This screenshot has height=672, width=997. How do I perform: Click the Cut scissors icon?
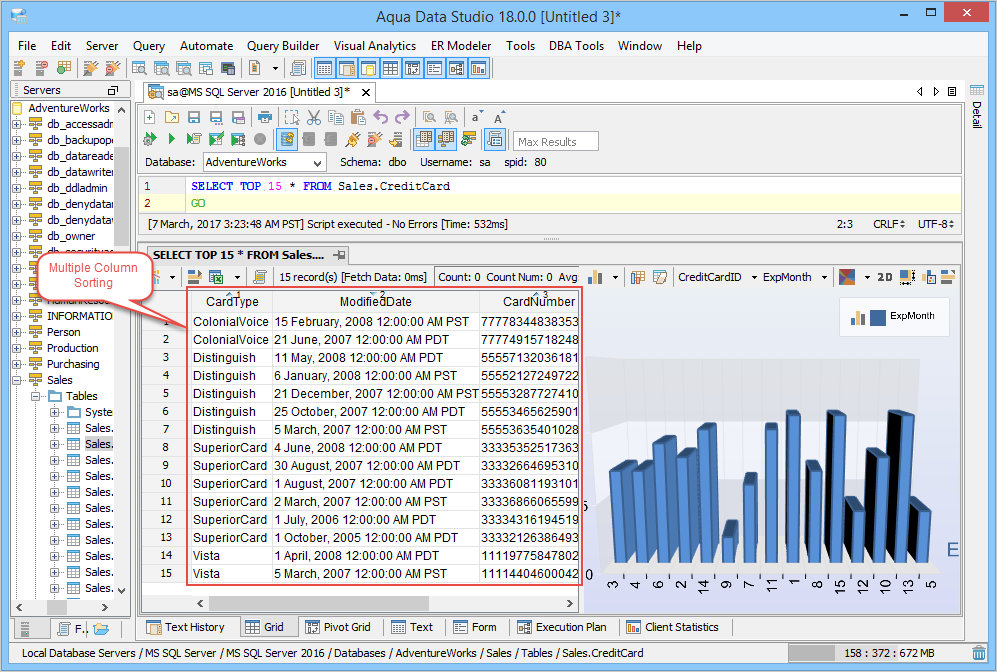click(x=313, y=117)
